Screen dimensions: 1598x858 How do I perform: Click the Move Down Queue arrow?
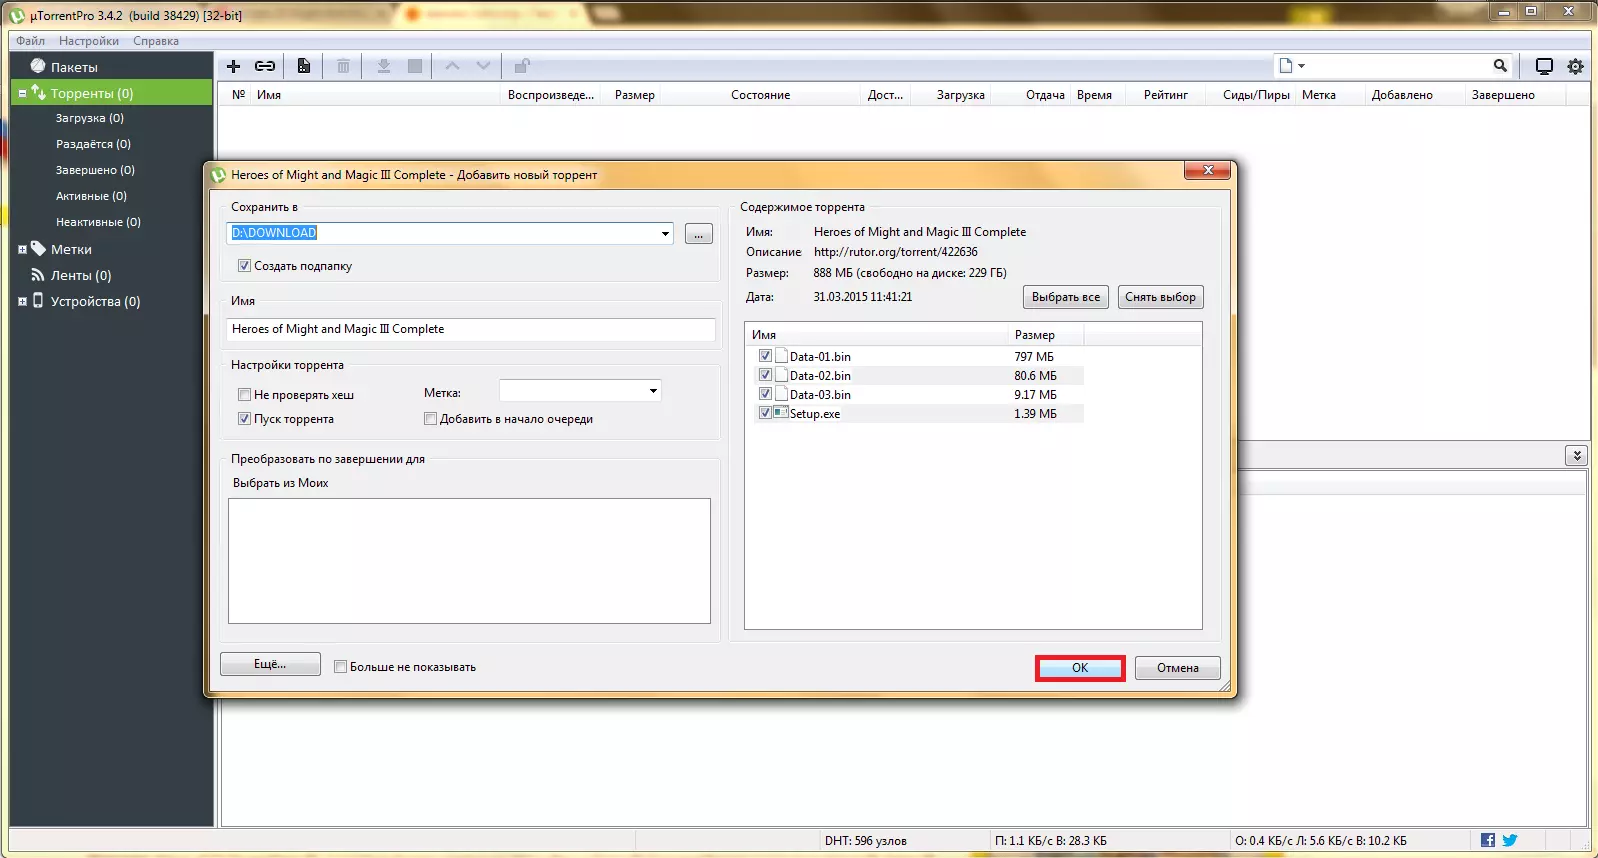click(484, 66)
